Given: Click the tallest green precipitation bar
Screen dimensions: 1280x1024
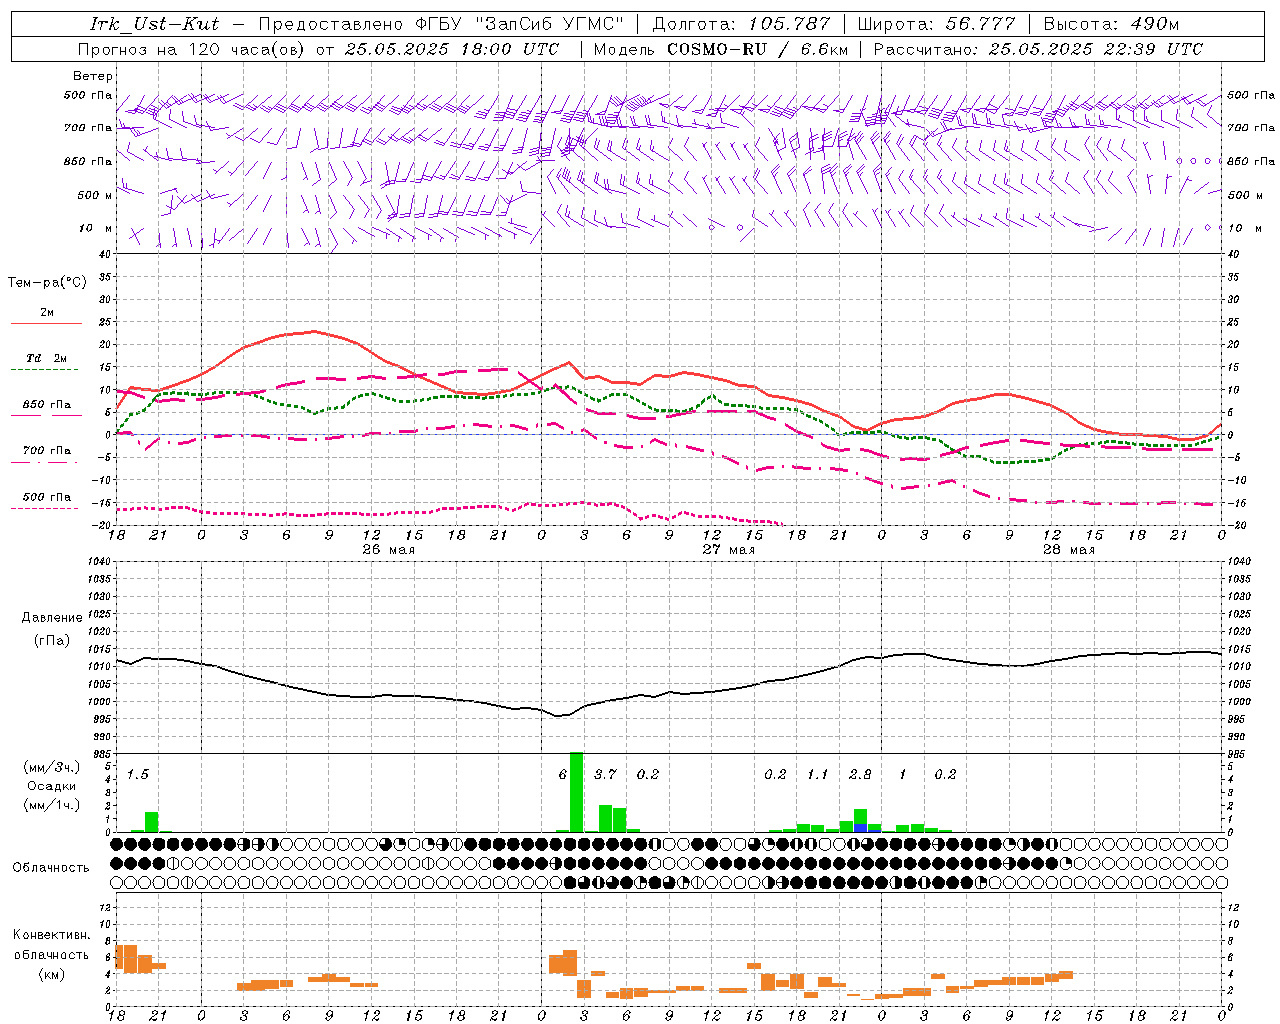Looking at the screenshot, I should (x=576, y=792).
